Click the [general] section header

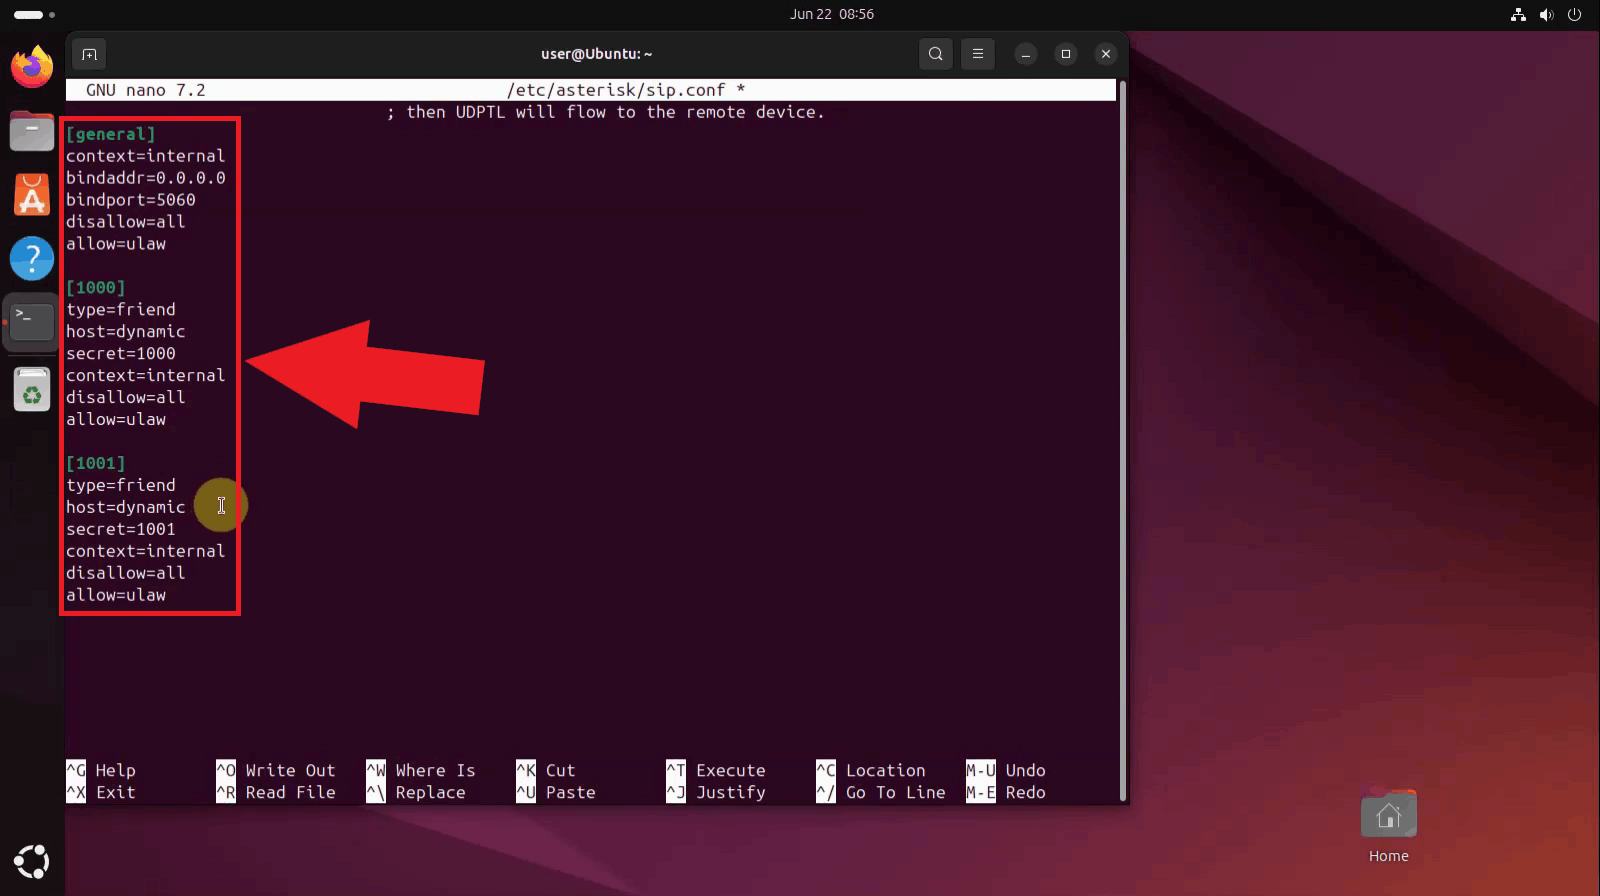pyautogui.click(x=111, y=134)
